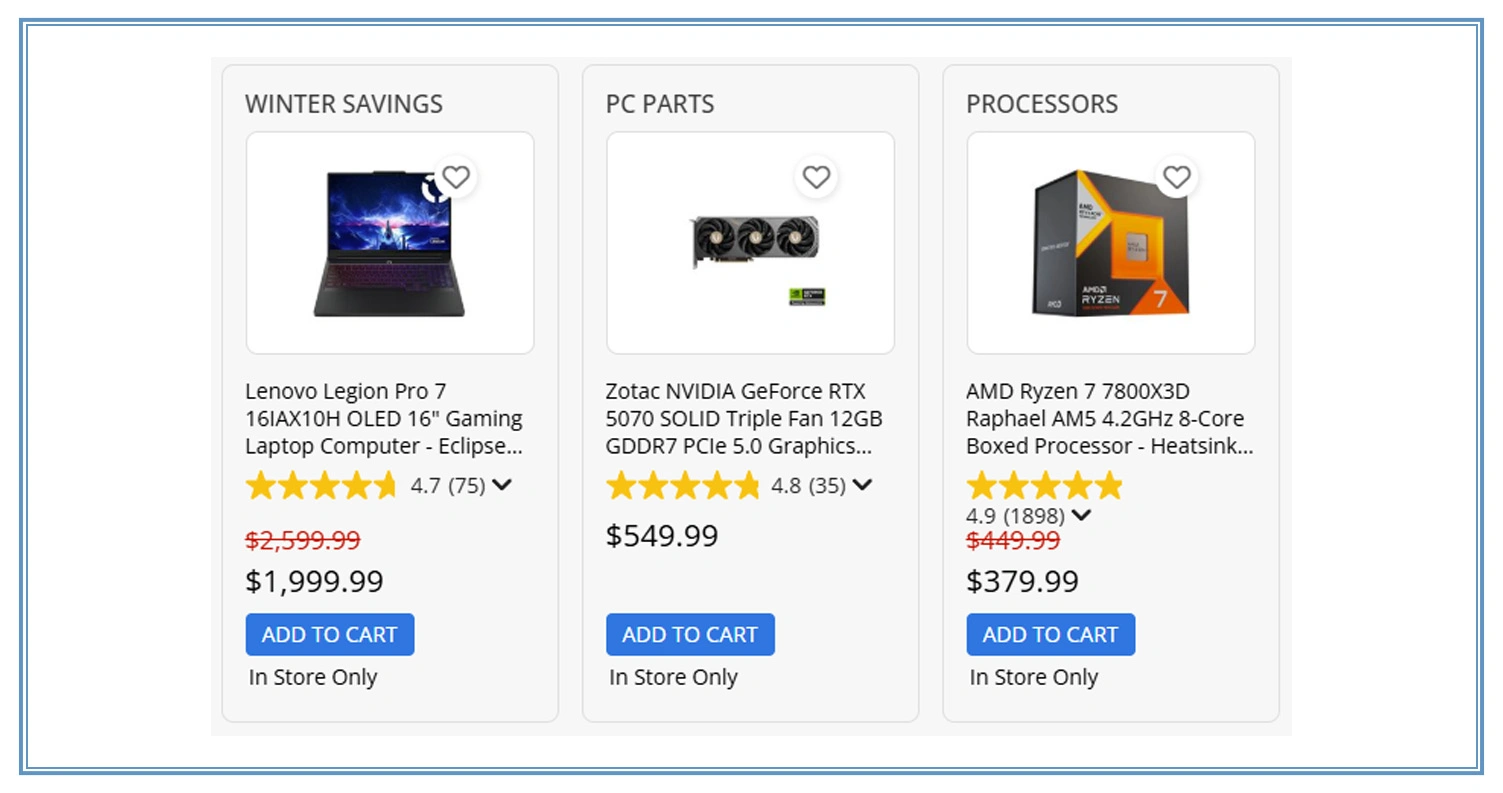The width and height of the screenshot is (1503, 793).
Task: Click the first star in the Lenovo rating
Action: 260,486
